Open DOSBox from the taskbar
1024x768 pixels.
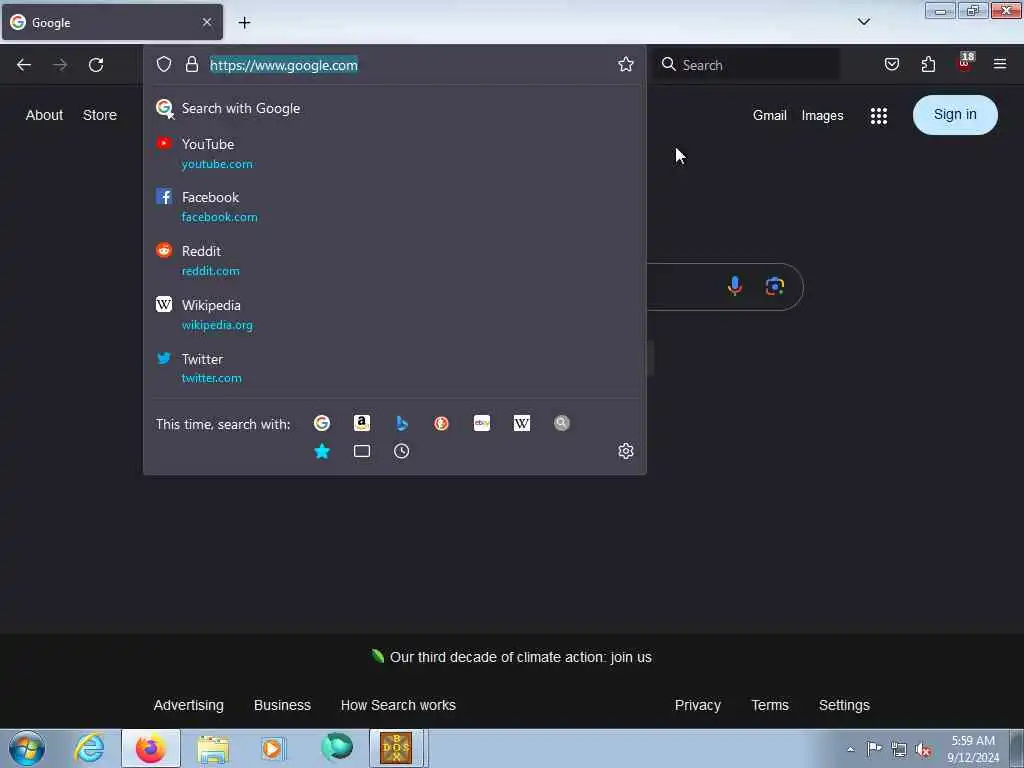[396, 748]
